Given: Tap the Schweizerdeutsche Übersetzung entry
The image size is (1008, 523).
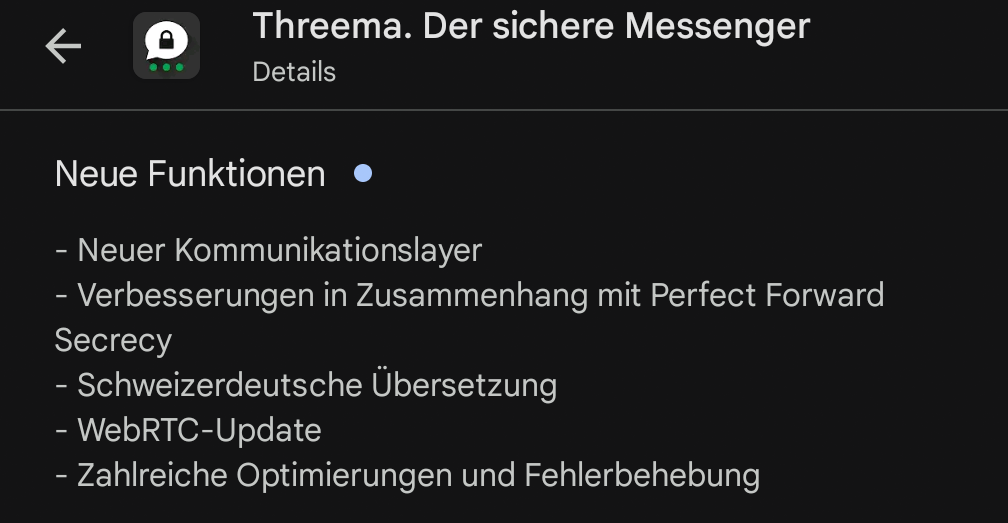Looking at the screenshot, I should 306,385.
